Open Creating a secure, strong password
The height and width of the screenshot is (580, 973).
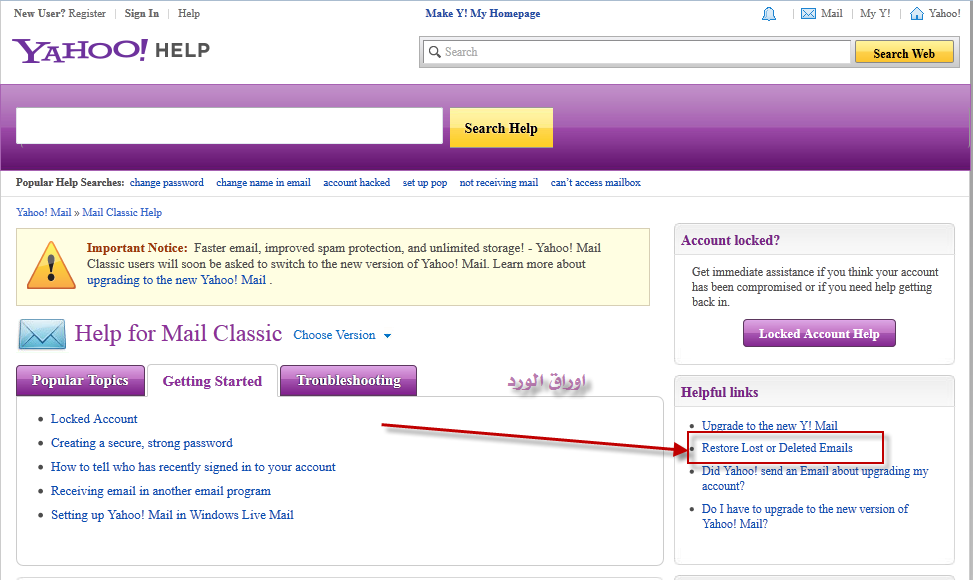(141, 443)
